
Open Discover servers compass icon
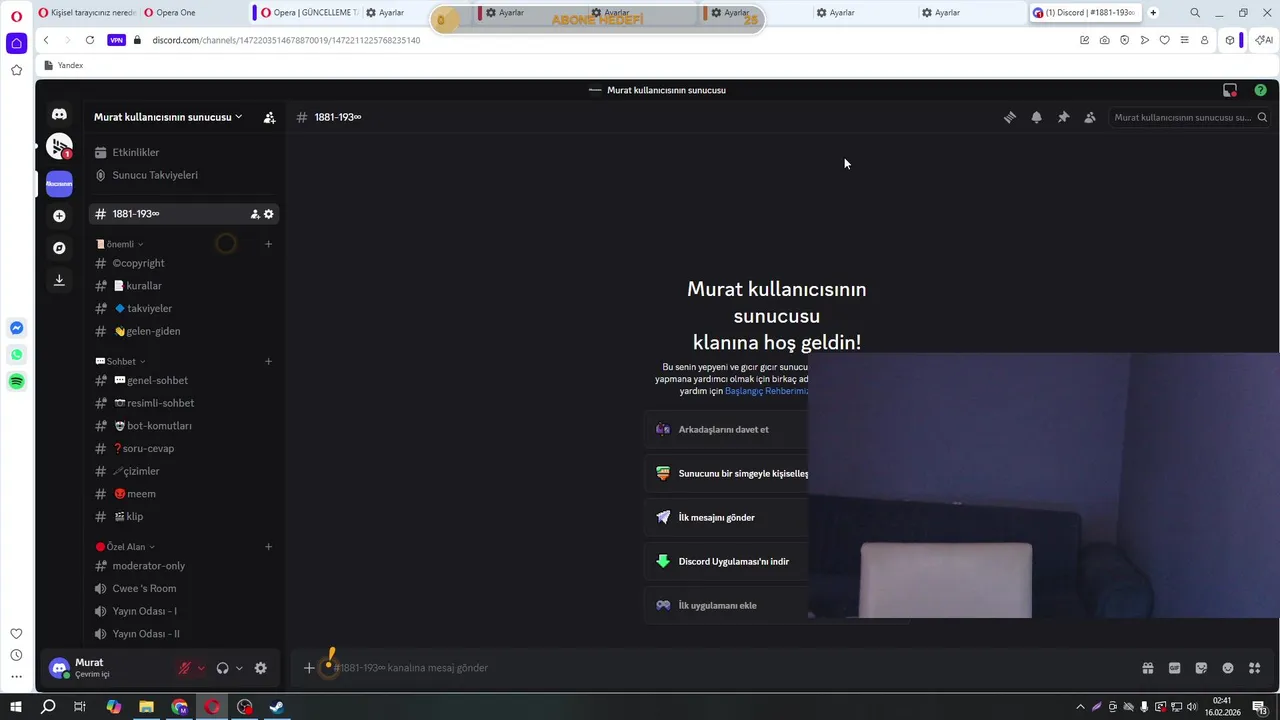[x=59, y=248]
